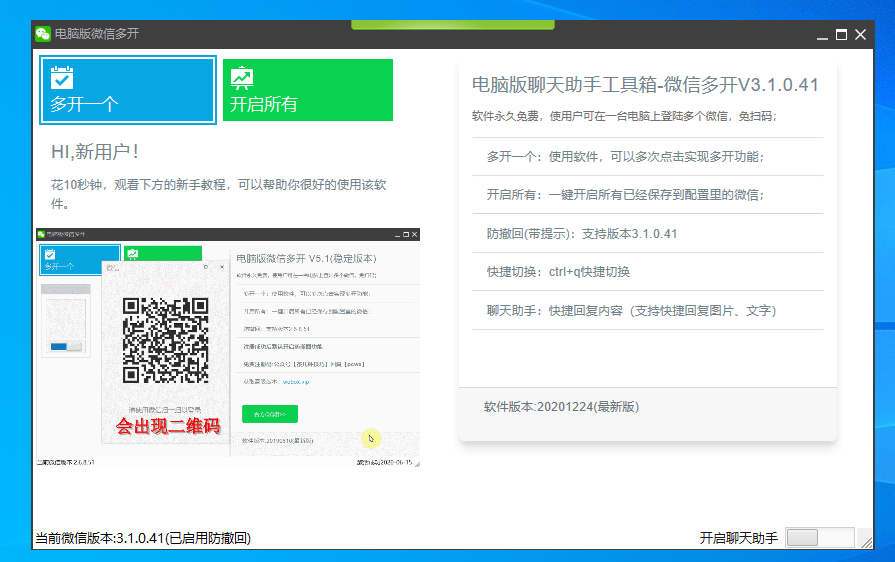
Task: Click the 开启聊天助手 label
Action: tap(739, 538)
